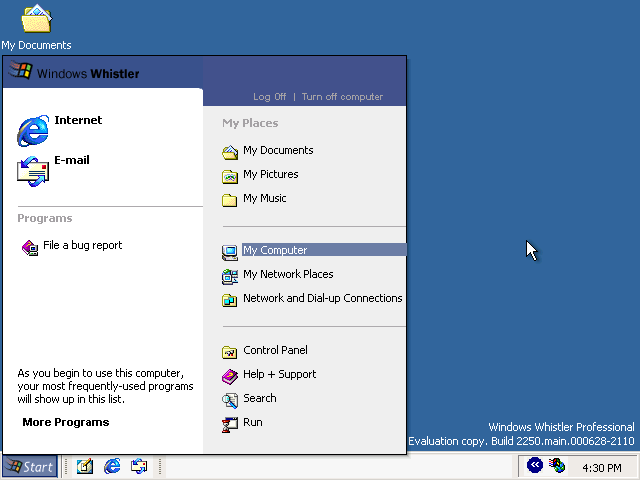Click the Help + Support book icon
This screenshot has height=480, width=640.
click(230, 376)
